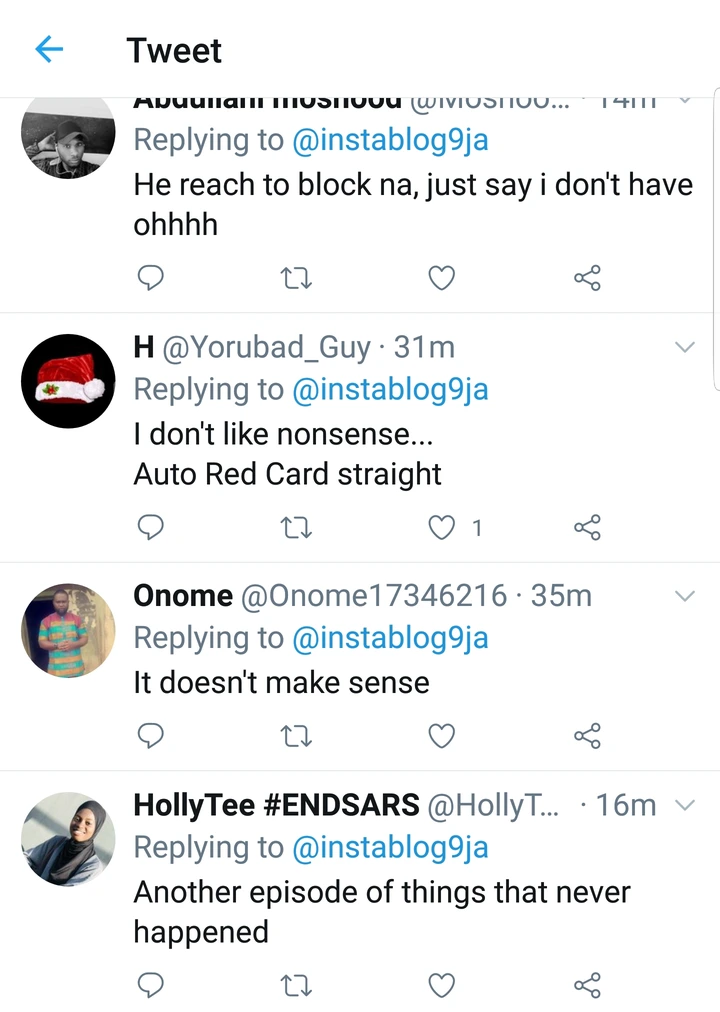720x1012 pixels.
Task: Share HollyTee's tweet
Action: tap(587, 985)
